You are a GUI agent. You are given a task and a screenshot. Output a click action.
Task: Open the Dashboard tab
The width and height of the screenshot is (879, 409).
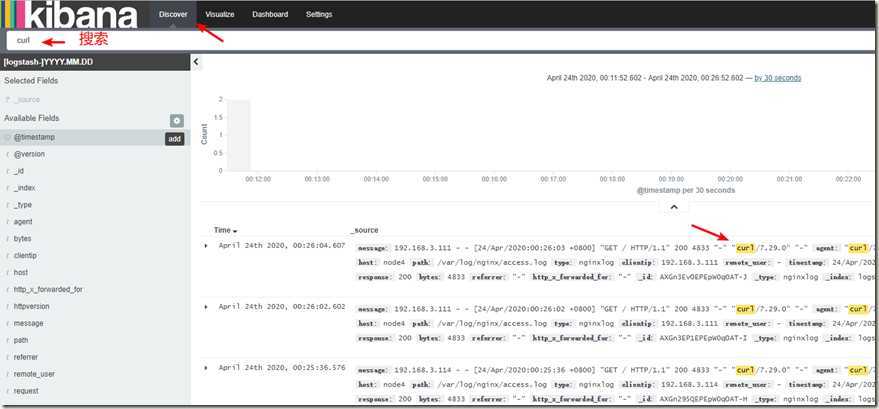click(270, 15)
